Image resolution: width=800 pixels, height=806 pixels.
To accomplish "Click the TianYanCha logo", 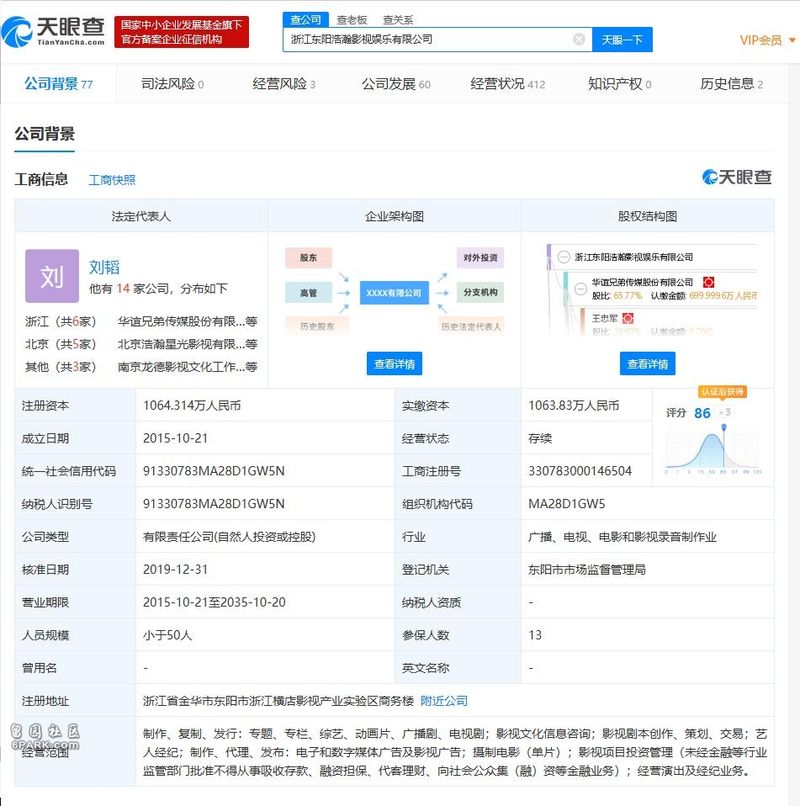I will (x=53, y=31).
